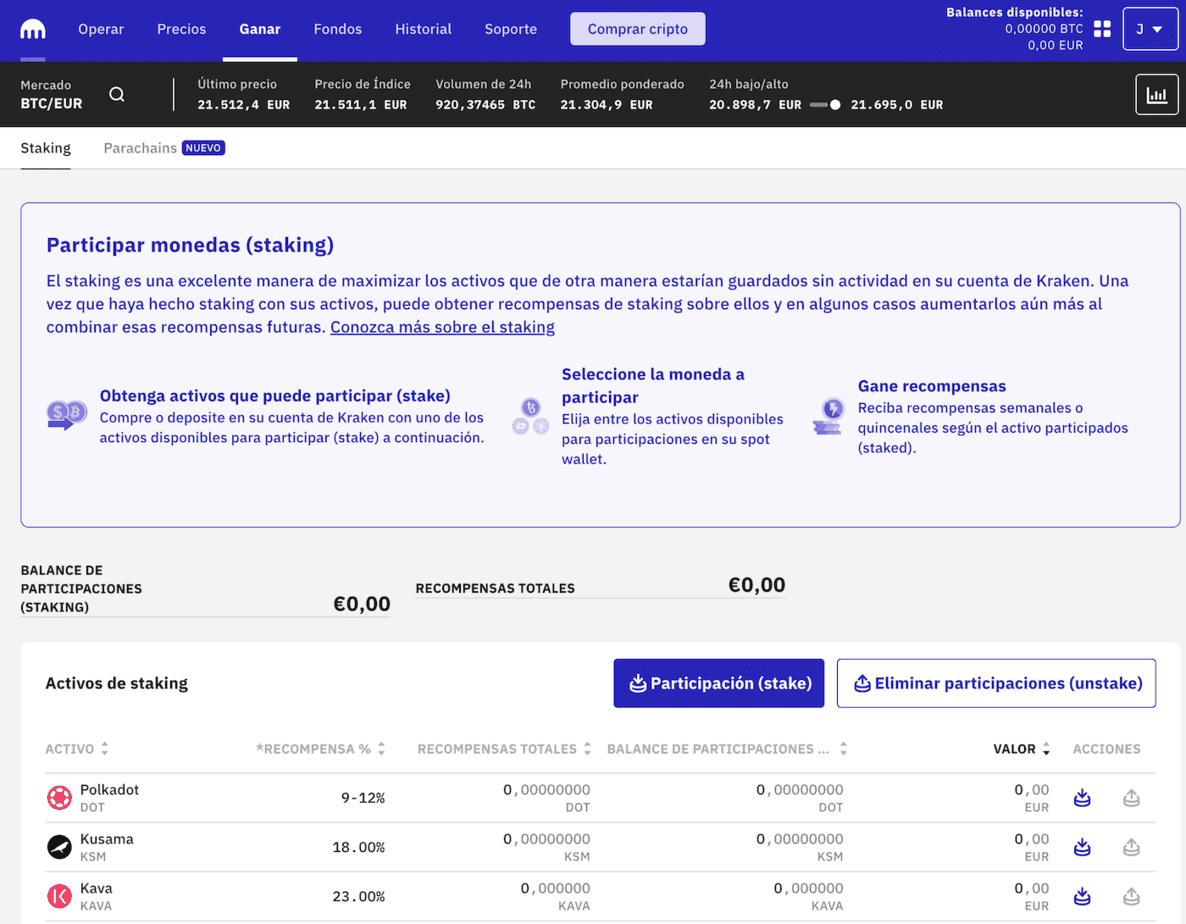This screenshot has height=924, width=1186.
Task: Click the weighted average 21.304,9 EUR
Action: (607, 104)
